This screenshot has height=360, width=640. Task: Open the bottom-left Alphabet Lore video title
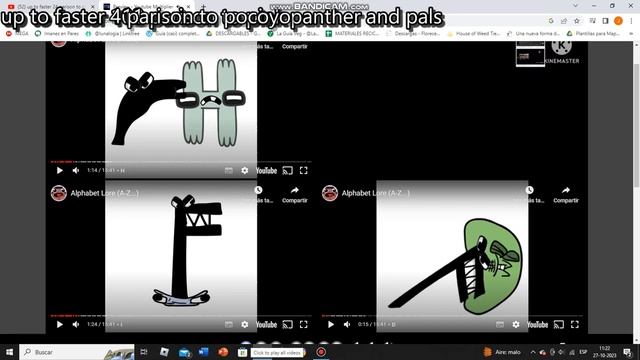104,193
